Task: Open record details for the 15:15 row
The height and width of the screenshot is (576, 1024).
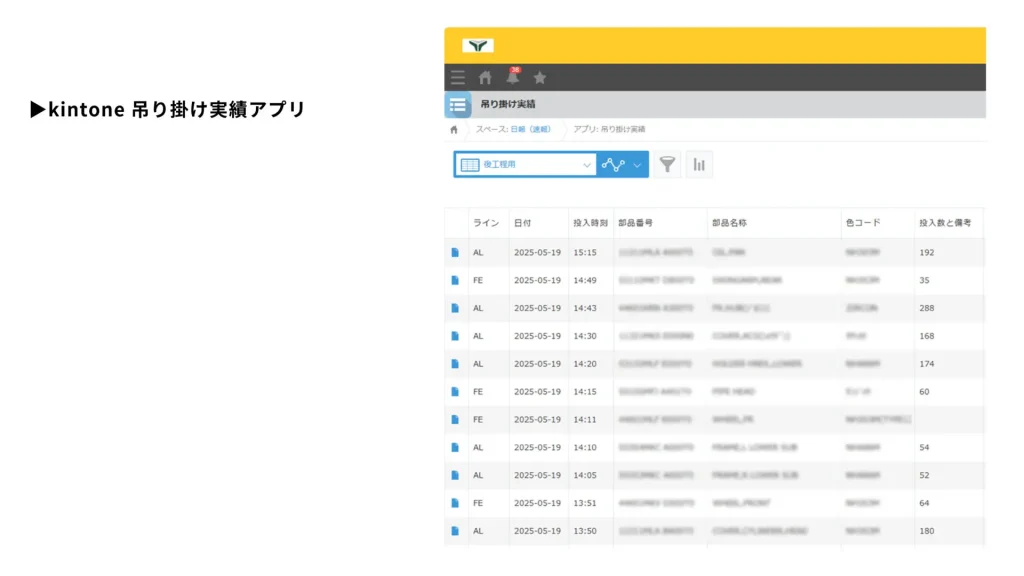Action: click(x=455, y=253)
